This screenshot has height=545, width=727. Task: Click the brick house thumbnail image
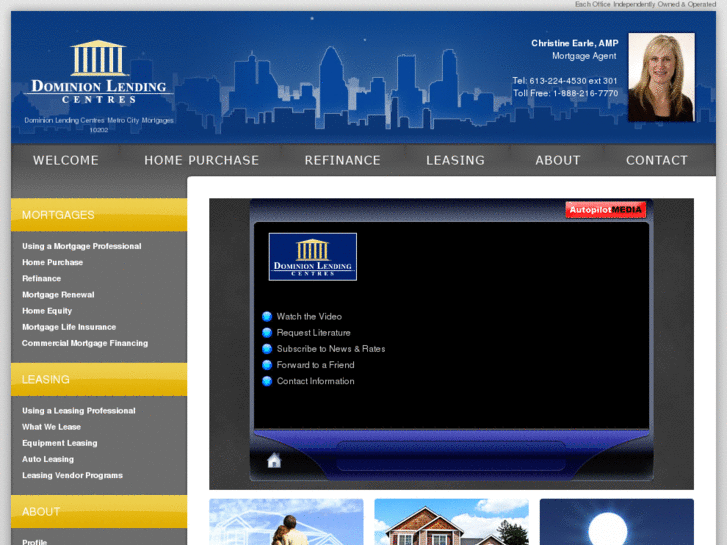[452, 522]
